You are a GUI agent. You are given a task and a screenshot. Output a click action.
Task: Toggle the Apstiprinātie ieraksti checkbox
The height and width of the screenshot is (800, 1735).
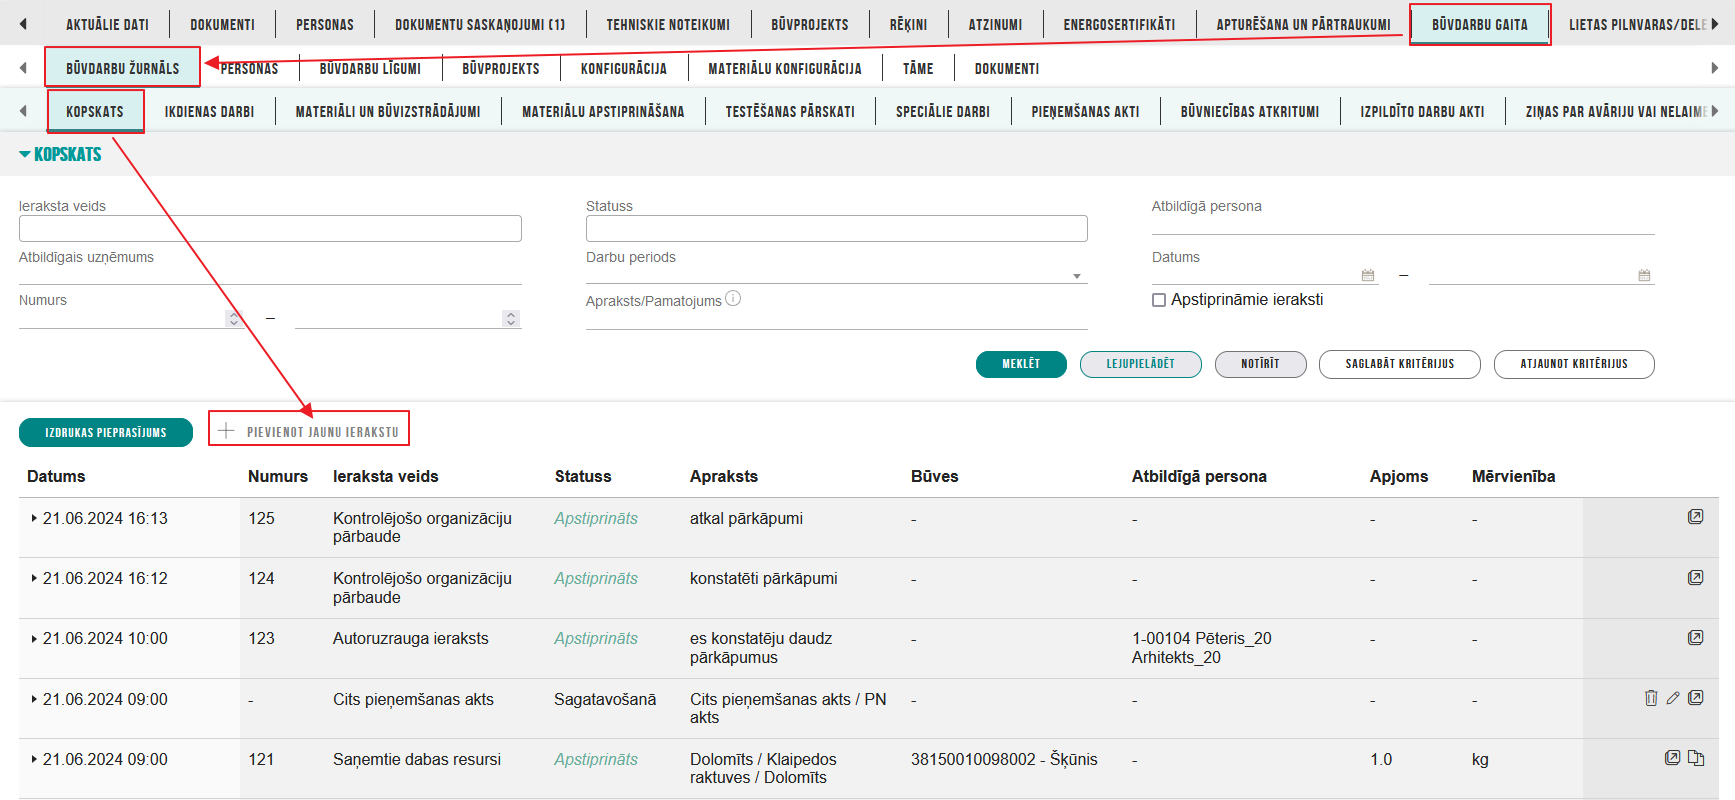[x=1159, y=300]
